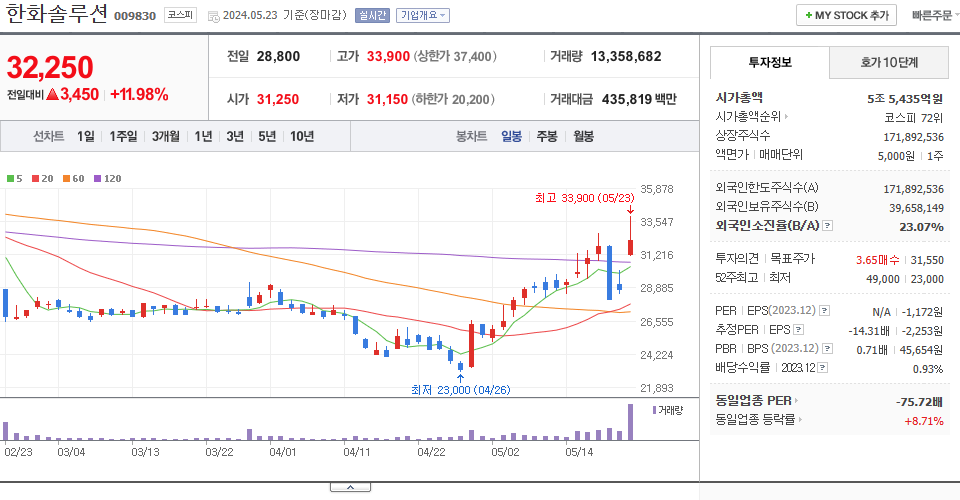960x500 pixels.
Task: Switch to the 투자정보 tab
Action: tap(770, 62)
